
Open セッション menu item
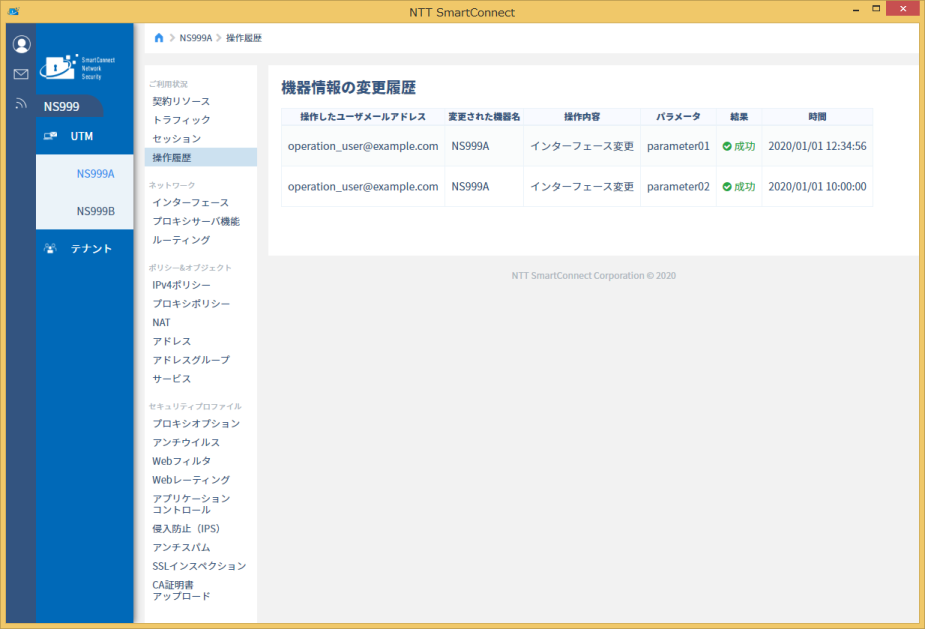(x=176, y=139)
